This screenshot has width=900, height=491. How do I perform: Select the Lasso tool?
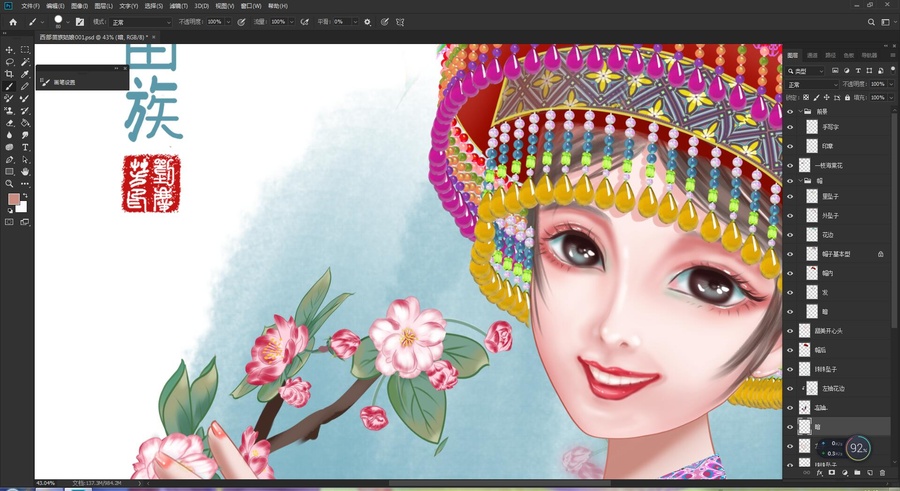9,62
